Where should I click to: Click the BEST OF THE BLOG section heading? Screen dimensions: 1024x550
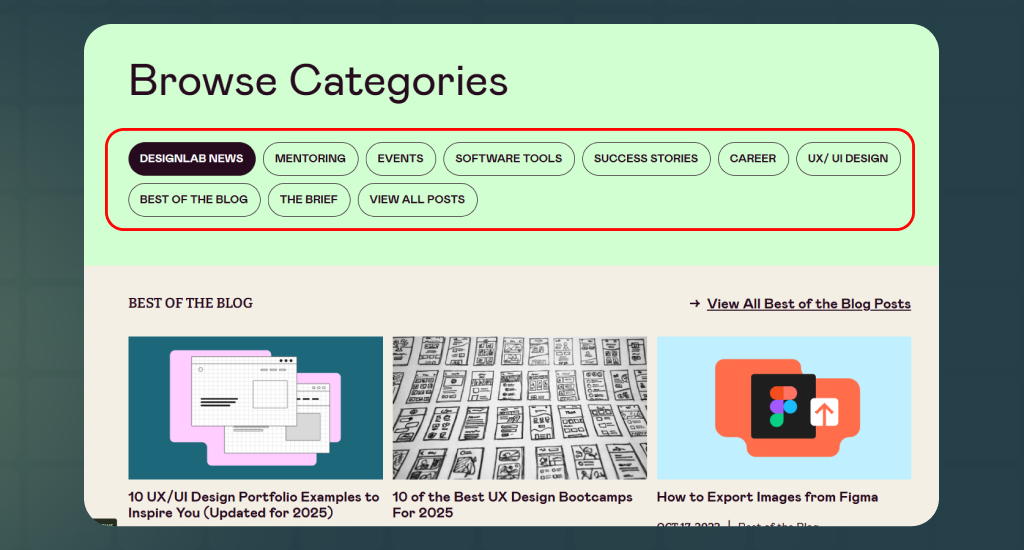pyautogui.click(x=191, y=303)
